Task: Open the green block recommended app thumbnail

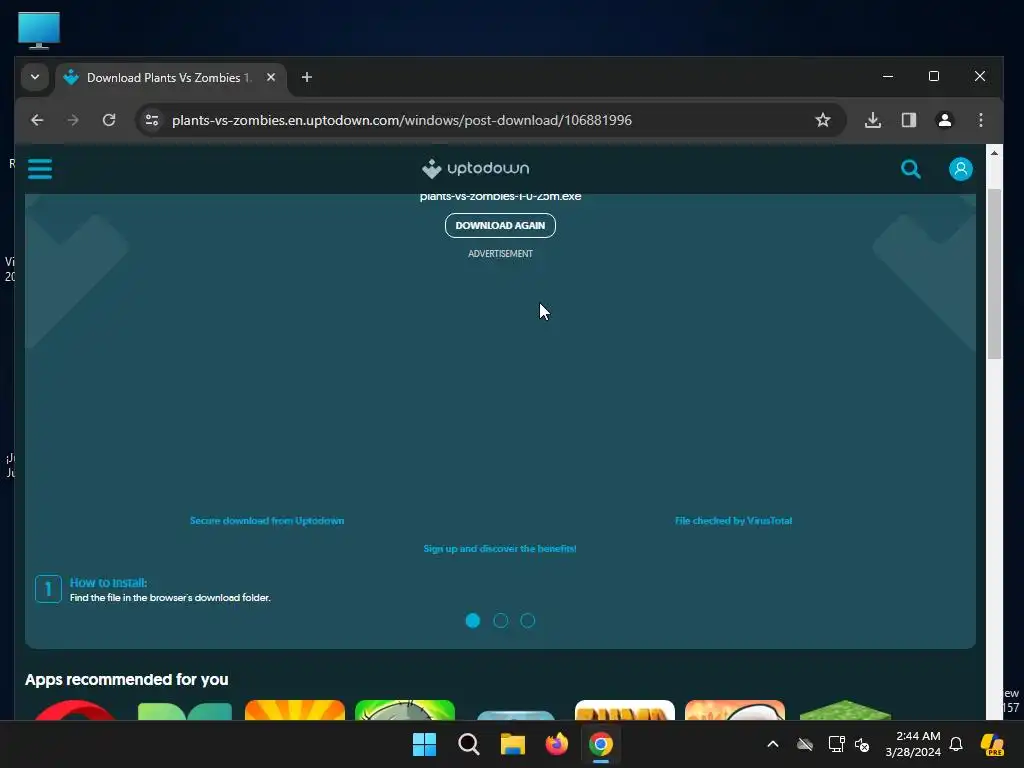Action: 845,710
